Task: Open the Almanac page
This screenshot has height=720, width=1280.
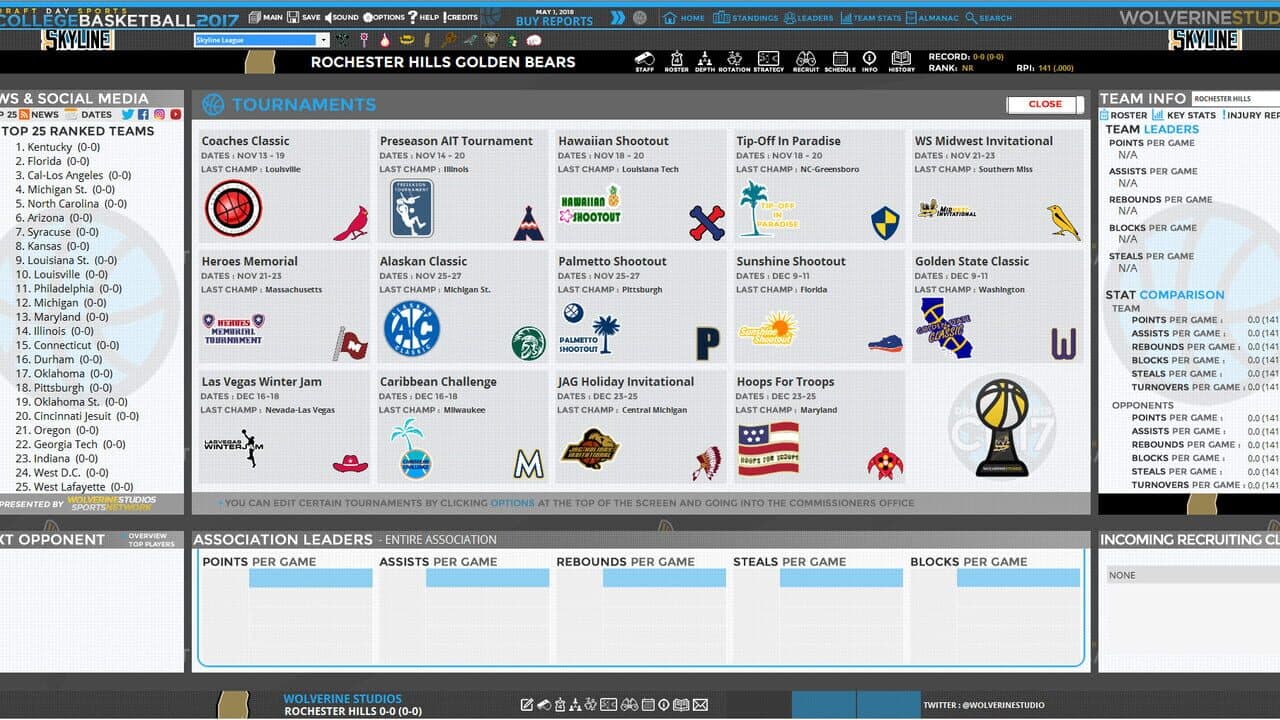Action: 932,18
